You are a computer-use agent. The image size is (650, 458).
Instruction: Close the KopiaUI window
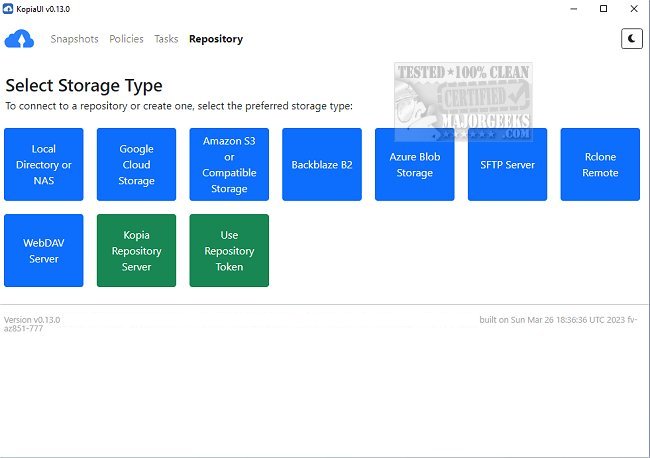(x=633, y=9)
